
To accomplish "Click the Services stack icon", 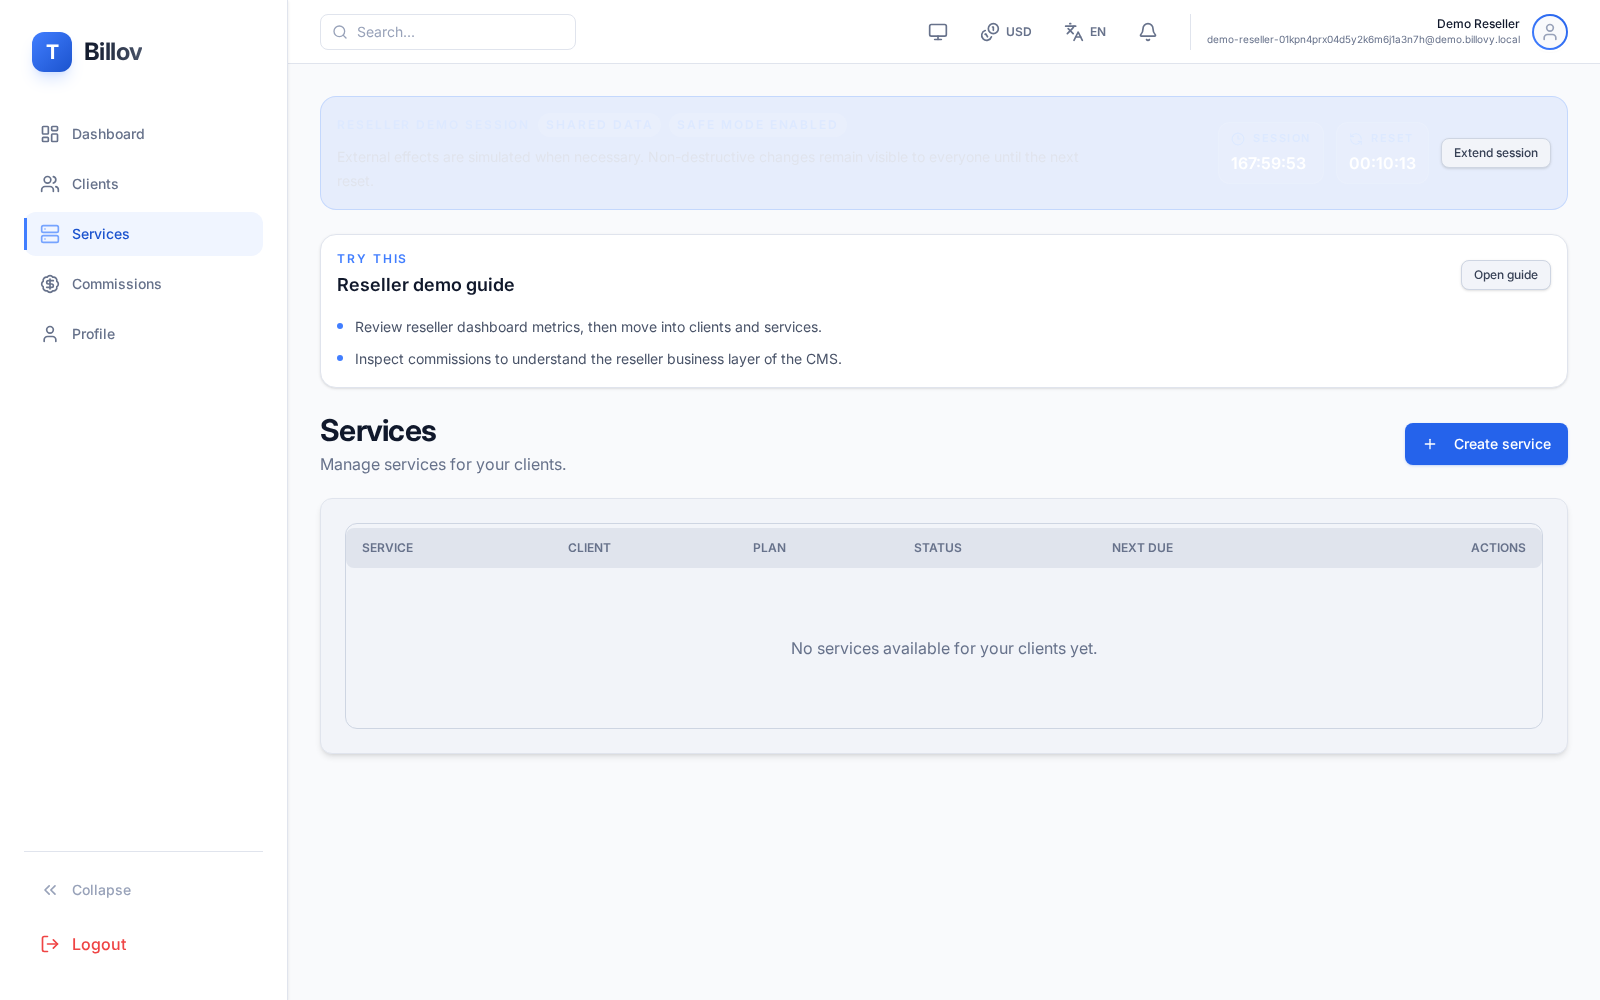I will click(50, 234).
